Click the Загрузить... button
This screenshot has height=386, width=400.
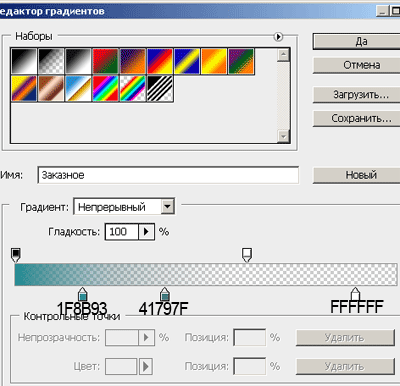pos(357,95)
